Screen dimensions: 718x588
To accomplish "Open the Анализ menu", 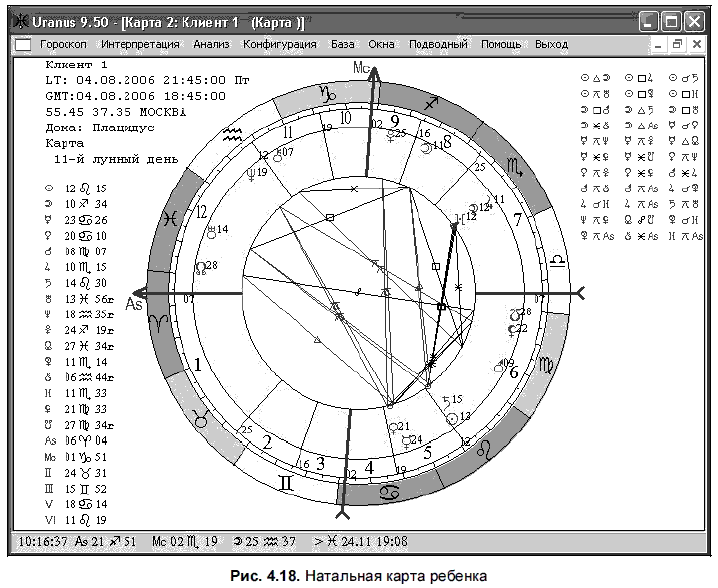I will coord(211,44).
